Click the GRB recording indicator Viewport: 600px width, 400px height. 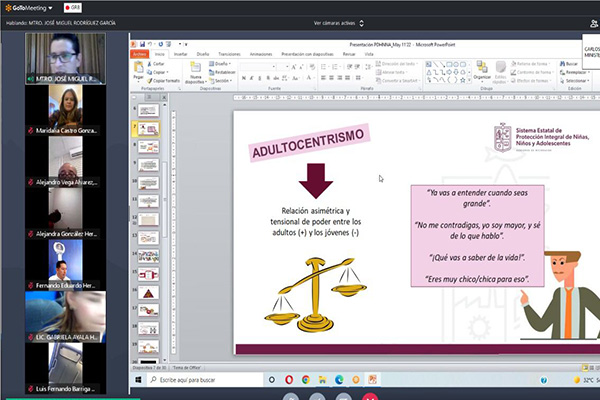click(73, 6)
